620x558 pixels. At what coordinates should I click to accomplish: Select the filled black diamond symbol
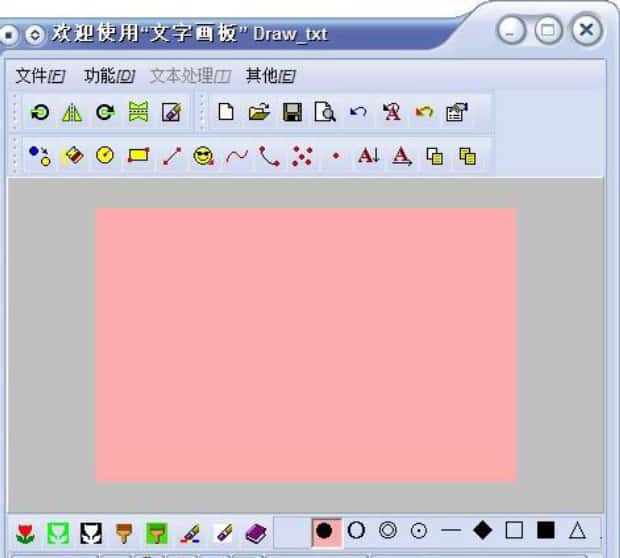(482, 531)
